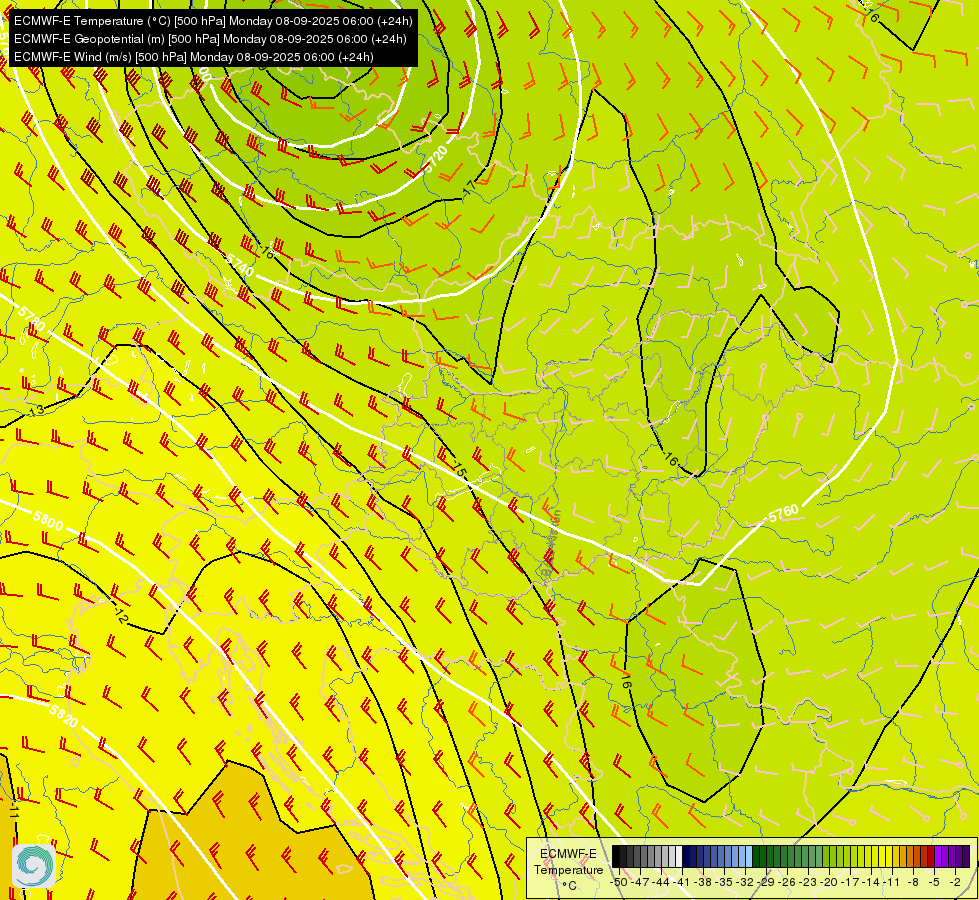Viewport: 979px width, 900px height.
Task: Click the 'ECMWF-E Wind (m/s) [500 hPa]' title line
Action: coord(194,57)
